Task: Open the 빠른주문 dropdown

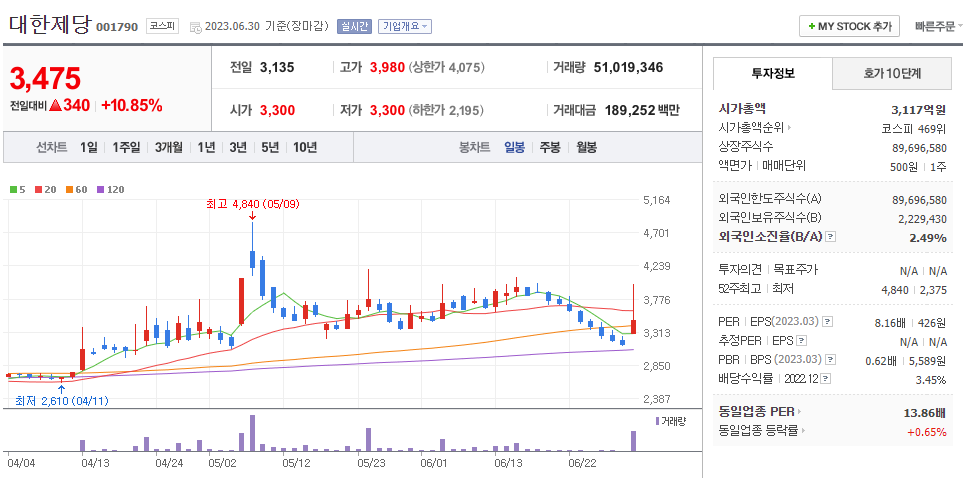Action: point(939,26)
